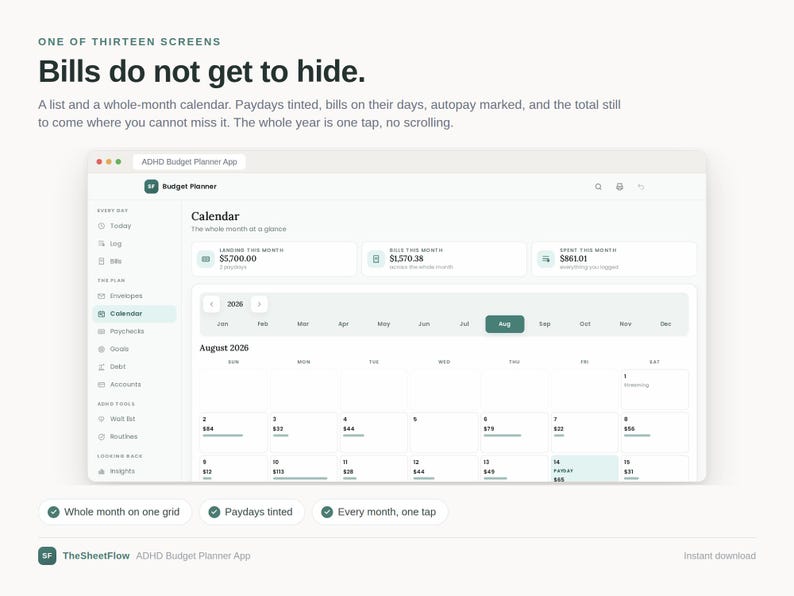Open Bills in the sidebar

point(134,261)
